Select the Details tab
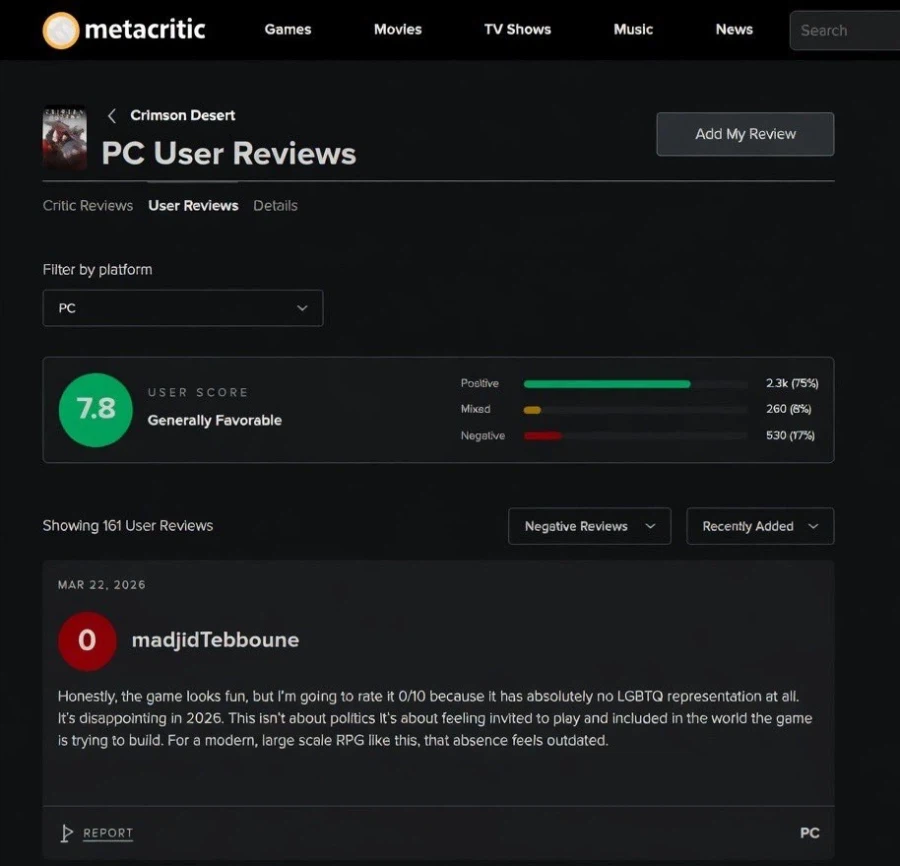The image size is (900, 866). (275, 206)
